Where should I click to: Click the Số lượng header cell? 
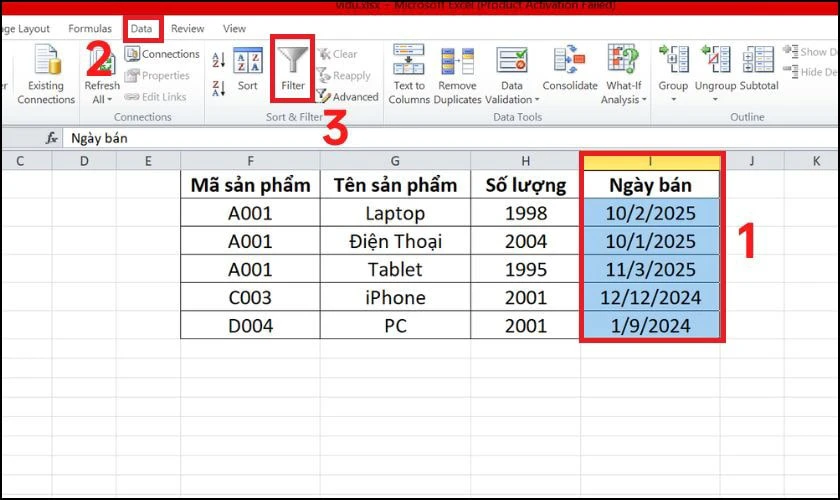(x=526, y=185)
